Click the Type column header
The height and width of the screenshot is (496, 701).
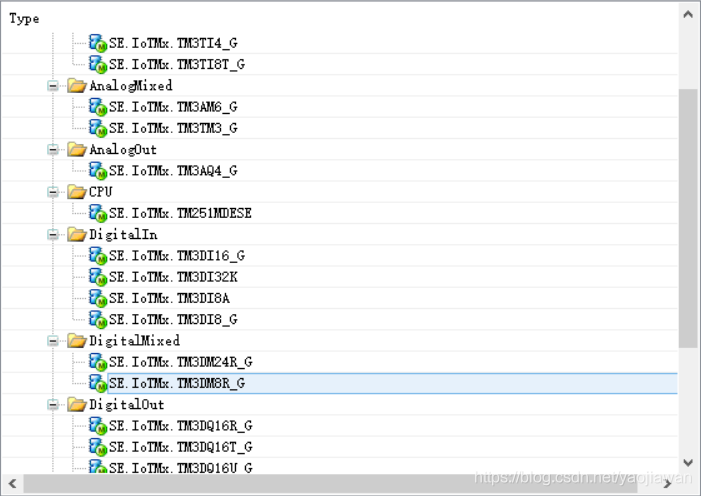tap(25, 19)
